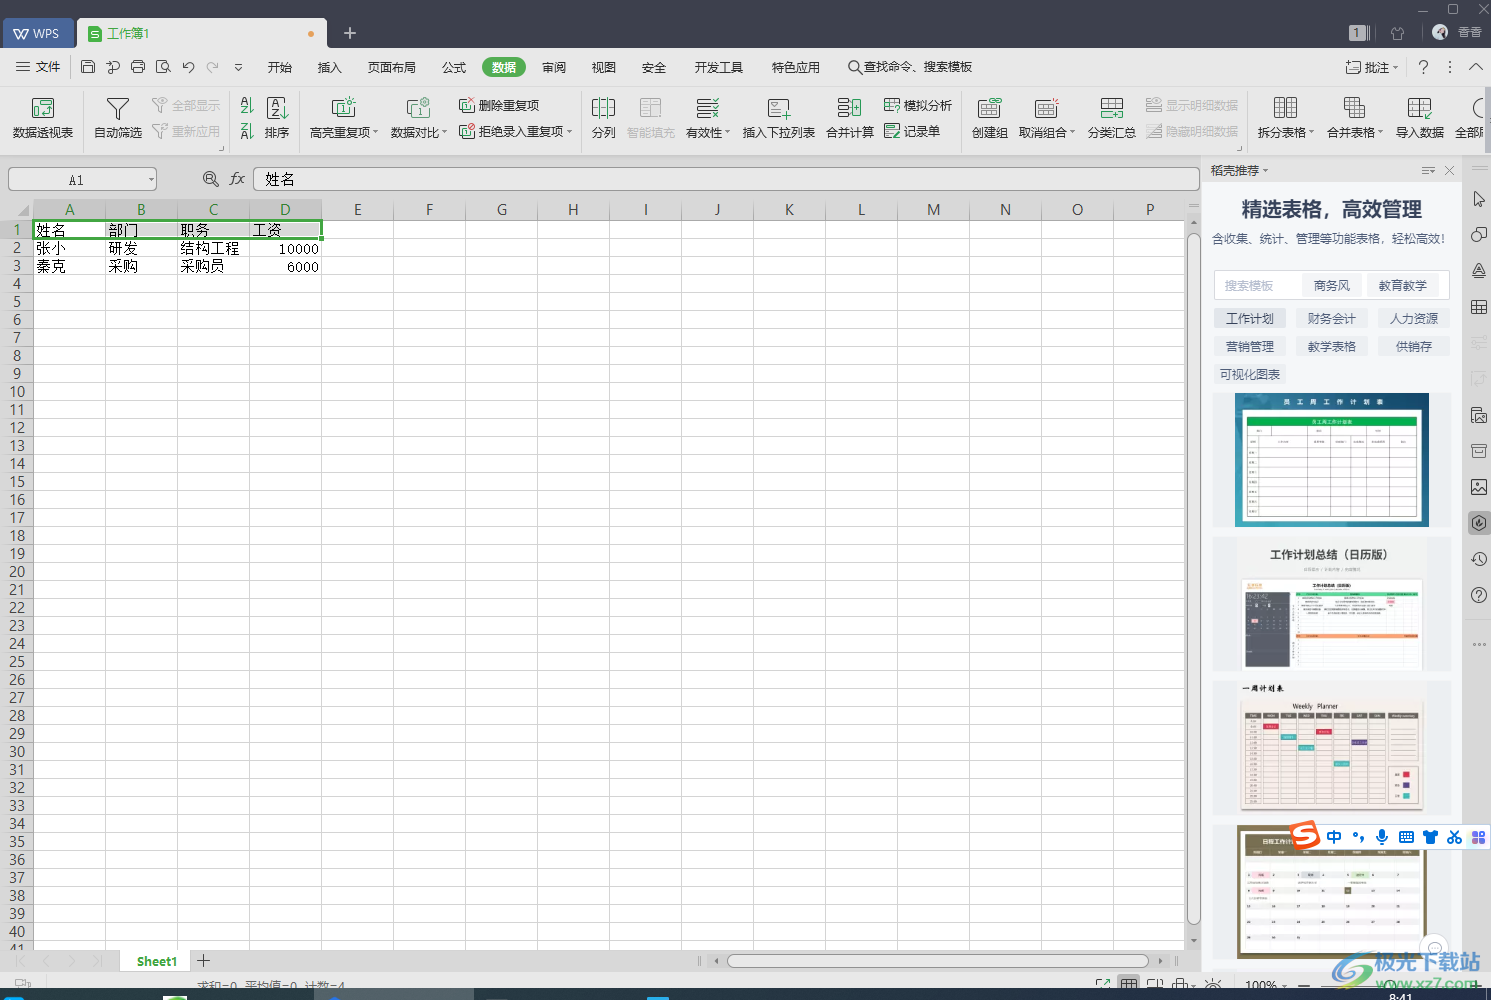The image size is (1491, 1000).
Task: Open Consolidate (合并计算)
Action: pos(850,118)
